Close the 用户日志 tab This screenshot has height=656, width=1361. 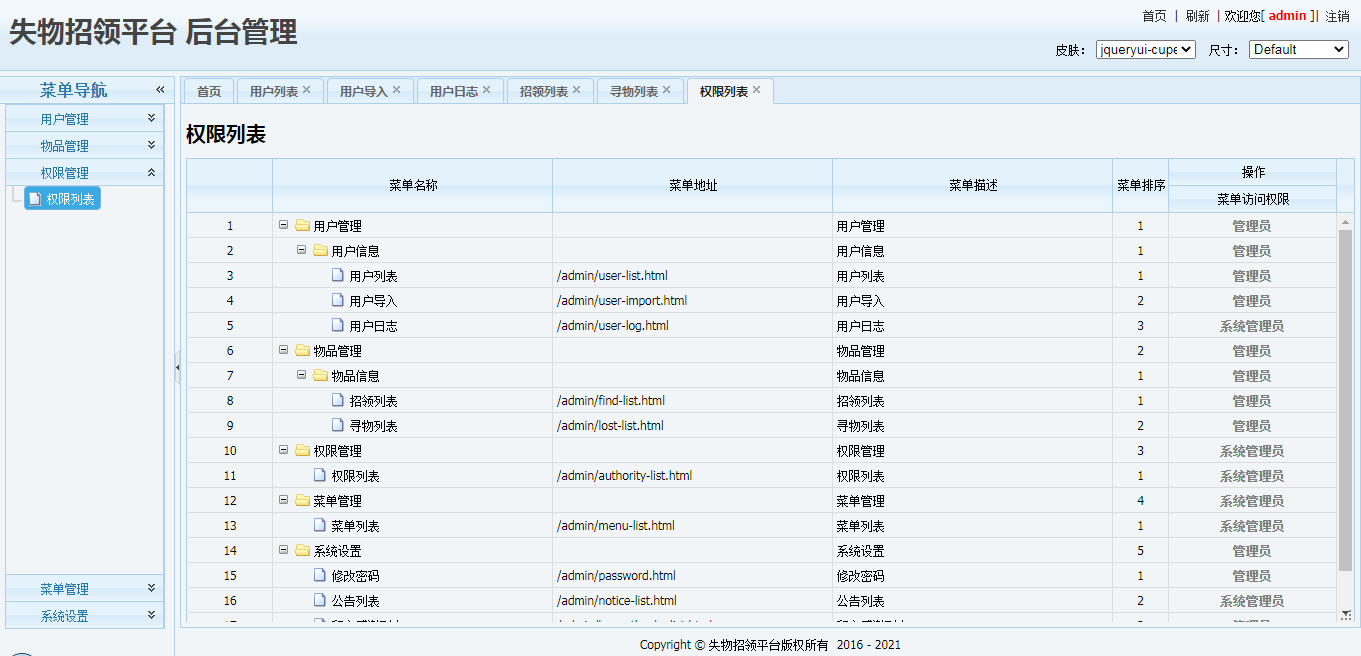[486, 90]
